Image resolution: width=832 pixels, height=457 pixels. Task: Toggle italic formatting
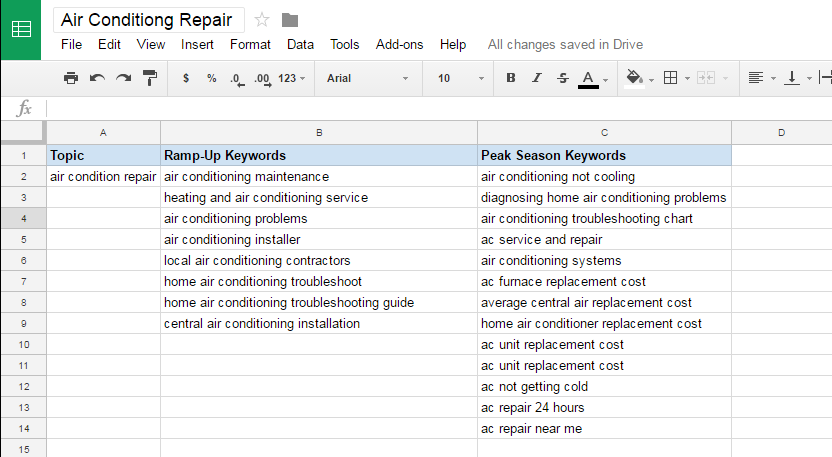pos(536,78)
